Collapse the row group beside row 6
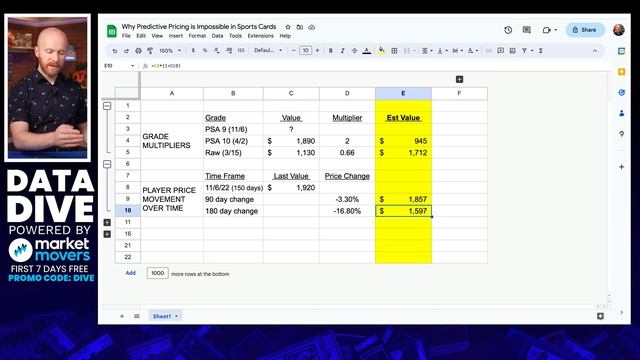This screenshot has height=360, width=640. (x=107, y=164)
